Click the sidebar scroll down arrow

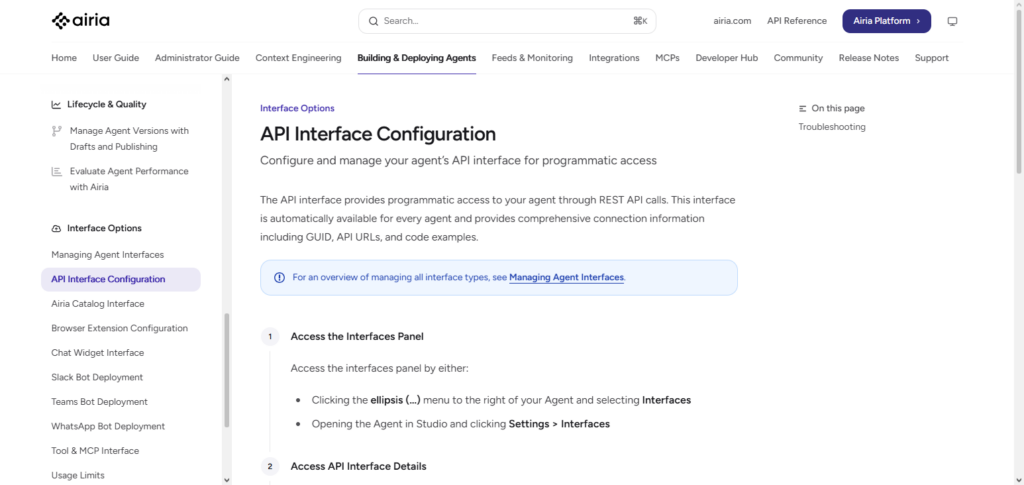(227, 480)
